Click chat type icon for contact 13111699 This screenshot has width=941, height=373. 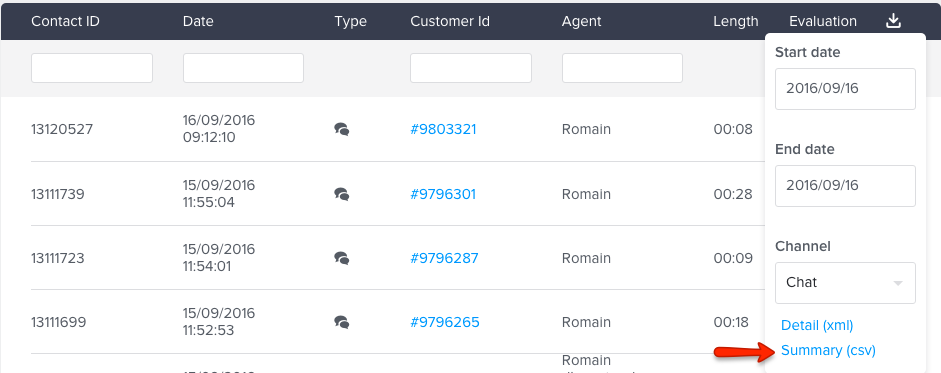(x=341, y=322)
